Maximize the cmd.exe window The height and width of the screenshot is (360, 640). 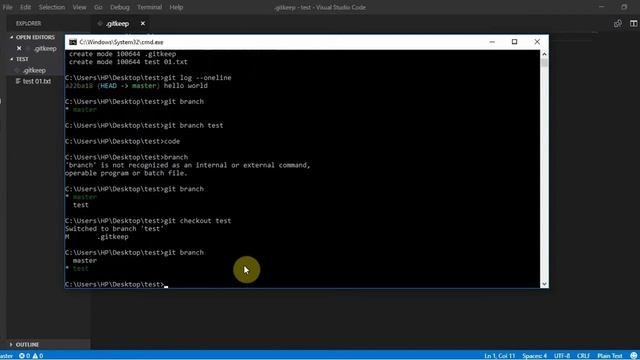[514, 42]
